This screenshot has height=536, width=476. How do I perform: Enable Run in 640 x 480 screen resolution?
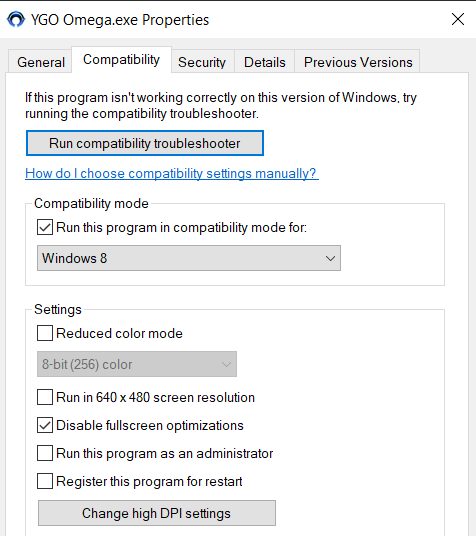(x=45, y=397)
